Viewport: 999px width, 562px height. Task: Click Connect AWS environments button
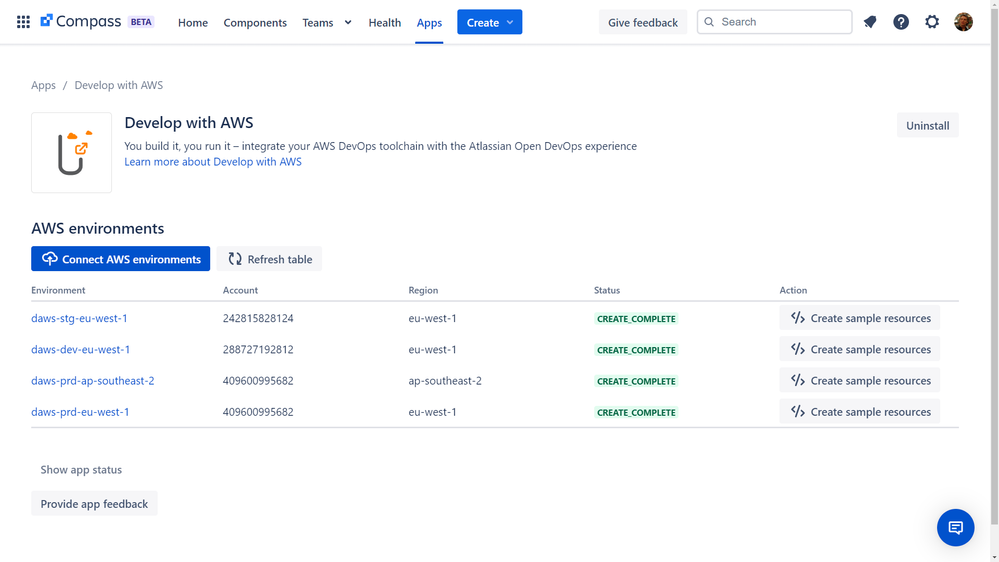pyautogui.click(x=120, y=259)
